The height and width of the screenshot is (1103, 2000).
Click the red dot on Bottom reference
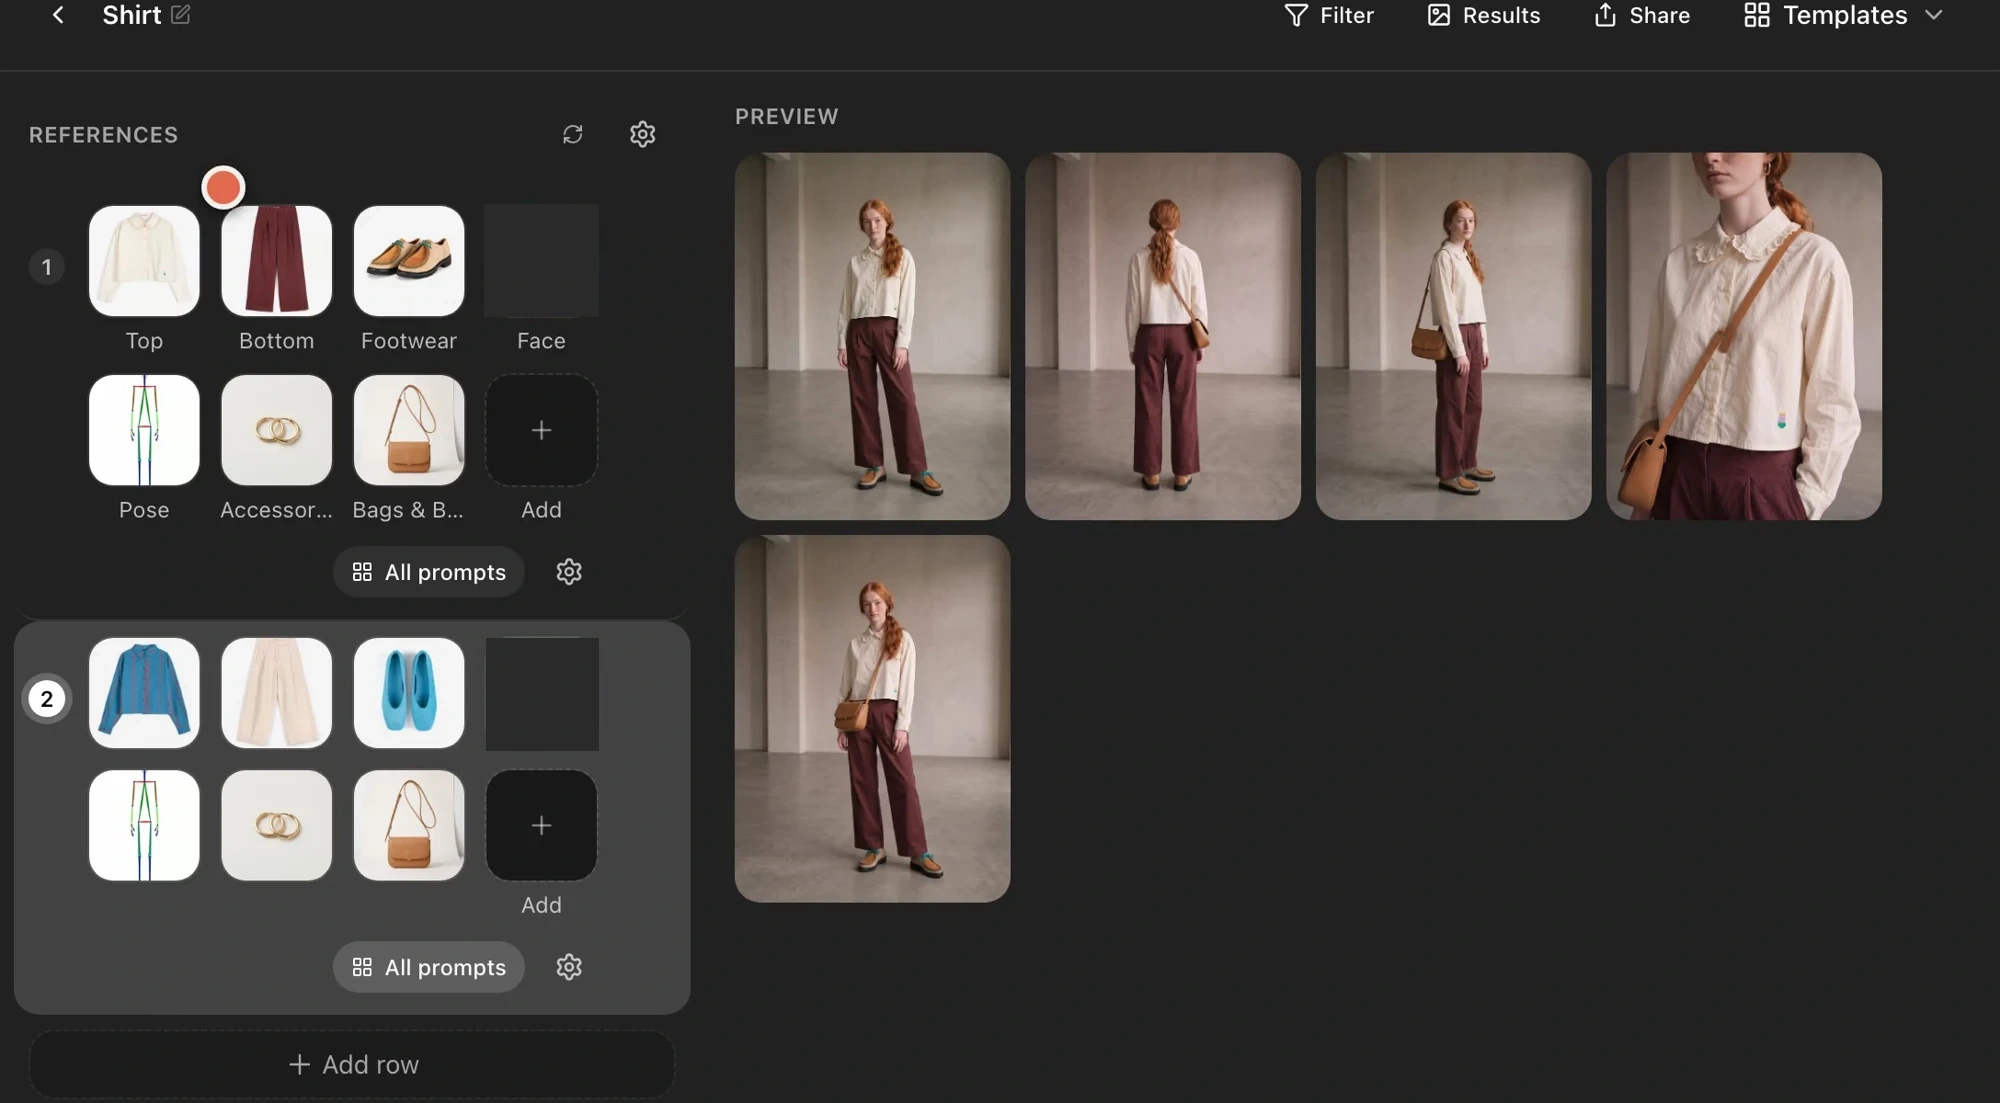223,187
